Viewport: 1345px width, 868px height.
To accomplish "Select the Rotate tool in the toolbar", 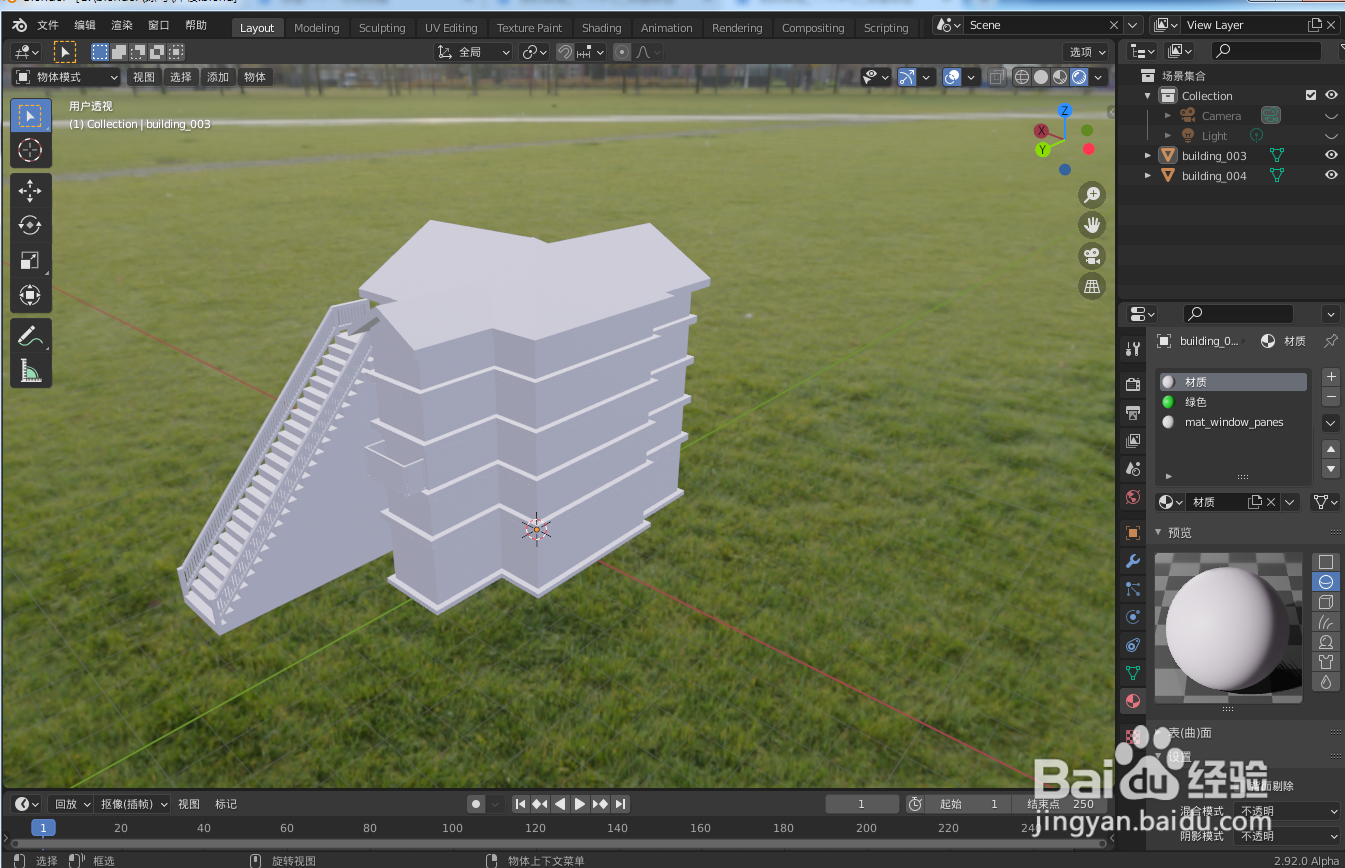I will 30,225.
